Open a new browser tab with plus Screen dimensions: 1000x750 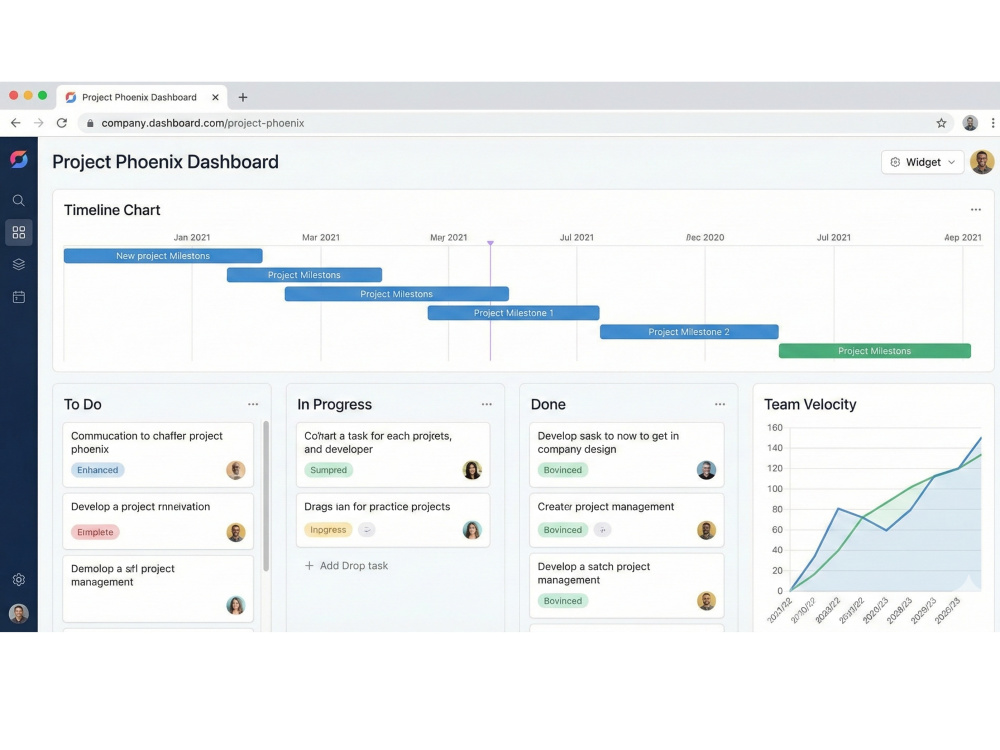pyautogui.click(x=243, y=98)
